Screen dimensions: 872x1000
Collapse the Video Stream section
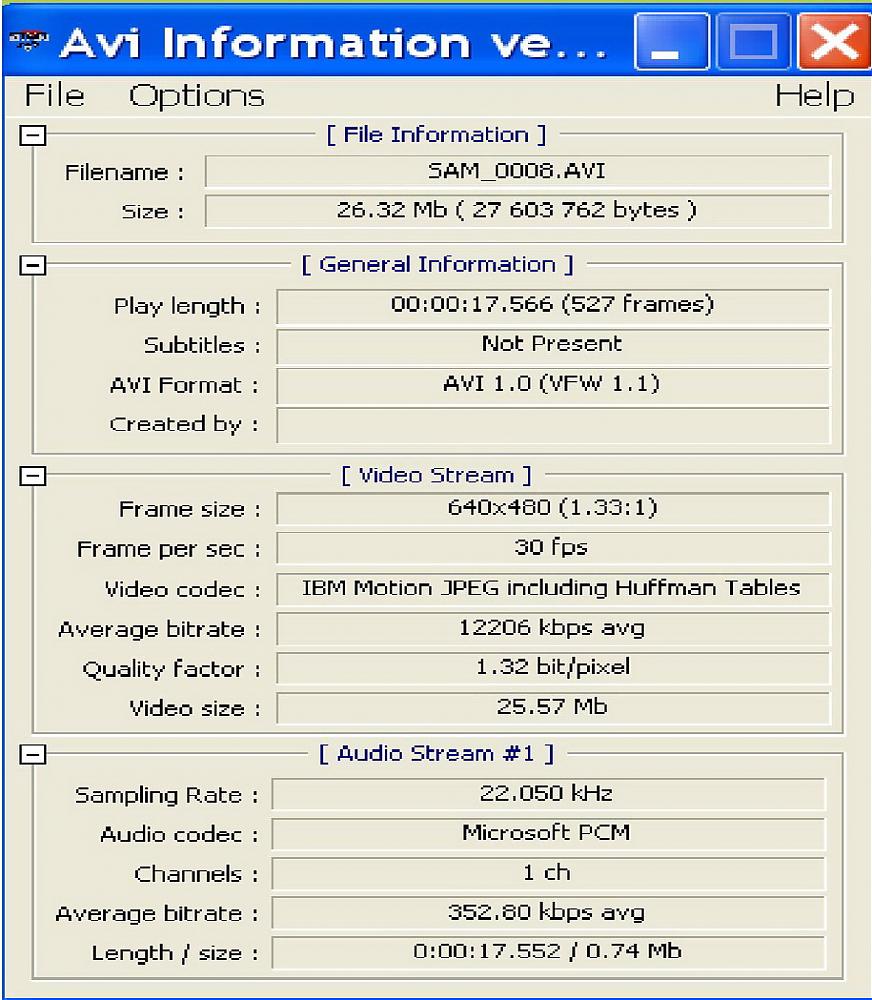pyautogui.click(x=33, y=476)
